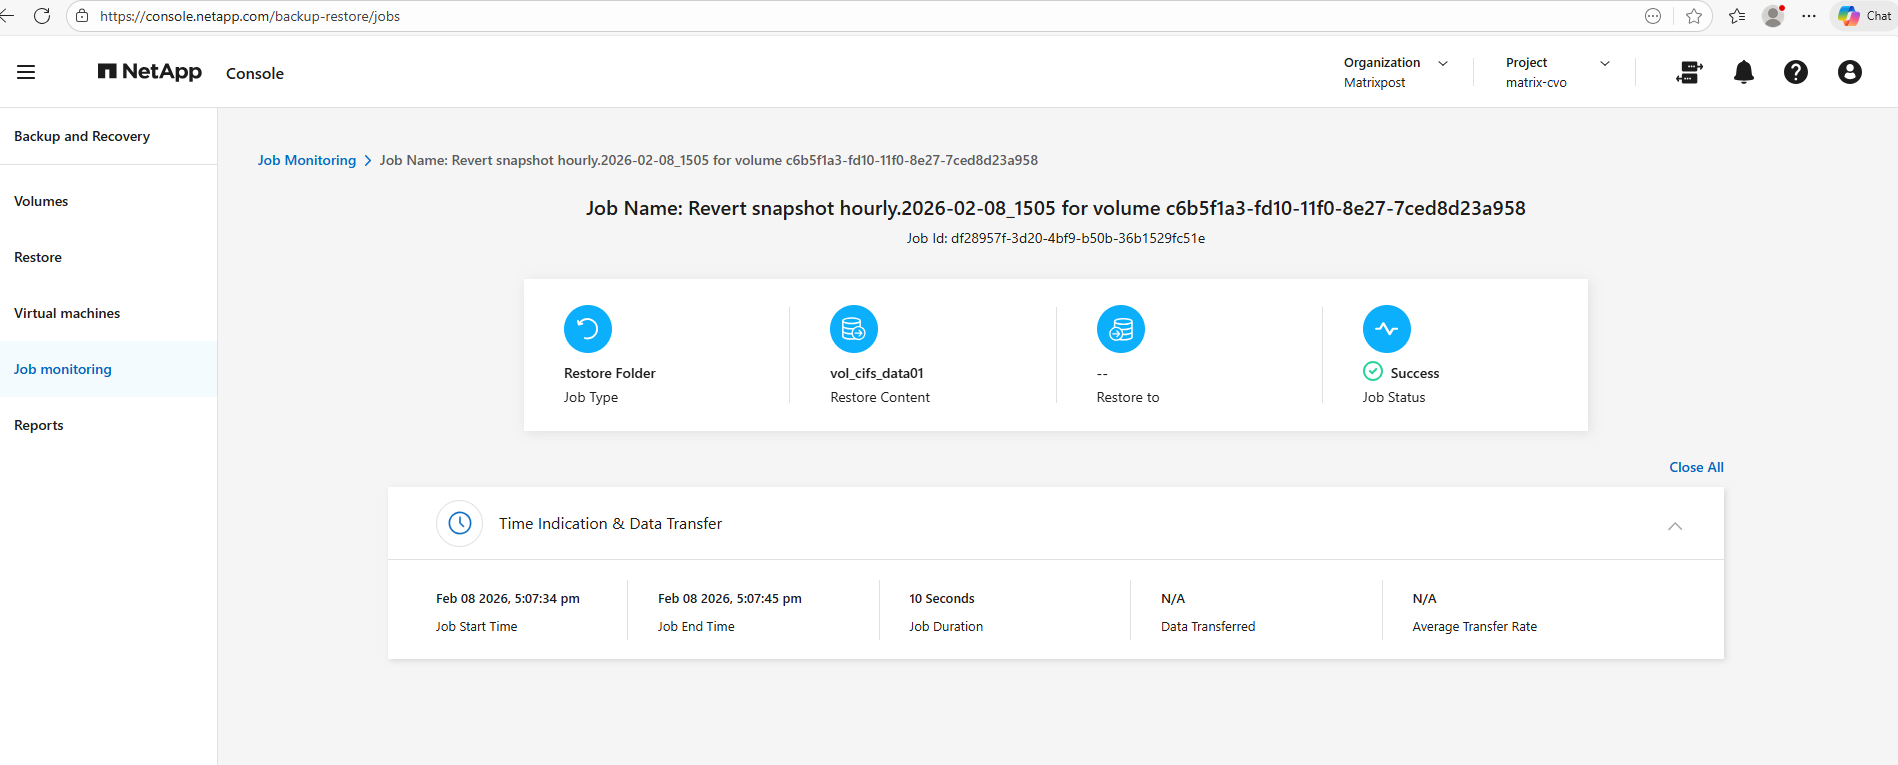The height and width of the screenshot is (765, 1898).
Task: Click the browser address bar URL
Action: pyautogui.click(x=250, y=16)
